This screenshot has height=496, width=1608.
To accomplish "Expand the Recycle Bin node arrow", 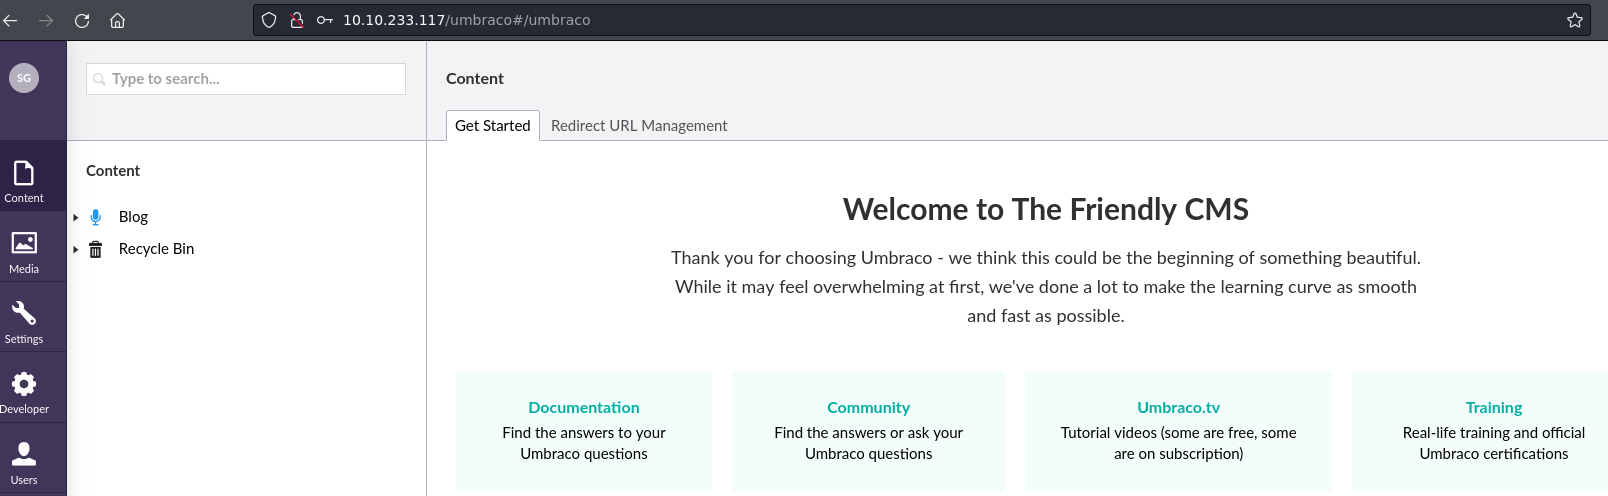I will (76, 249).
